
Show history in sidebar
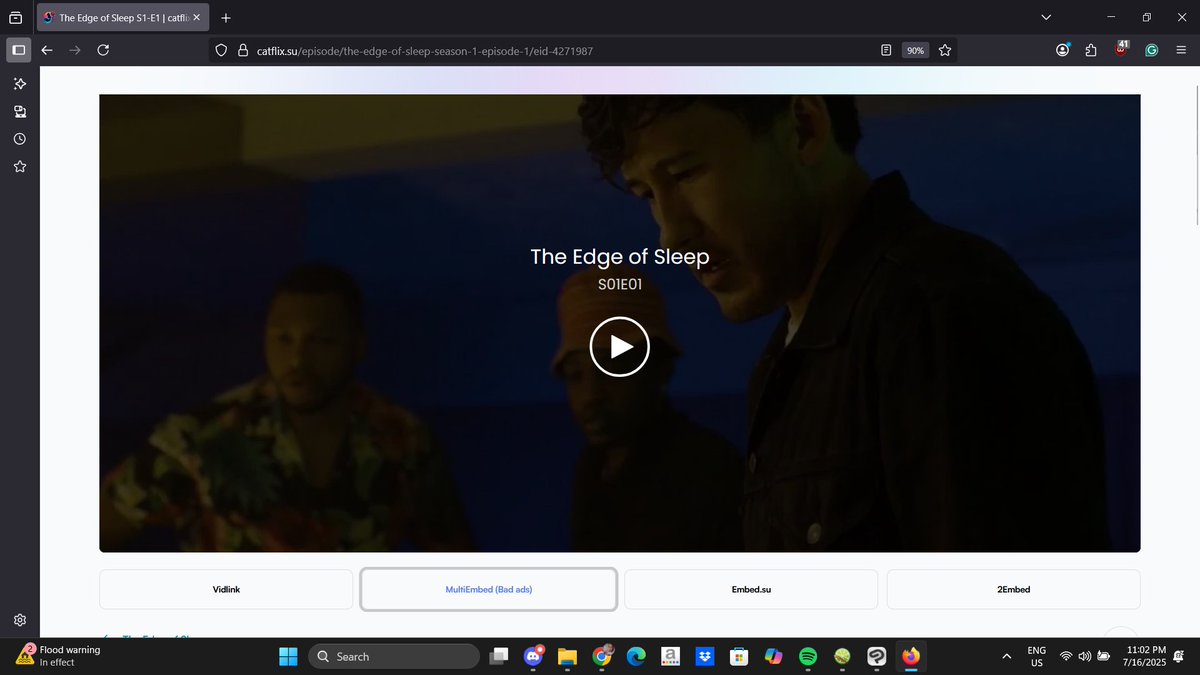(x=19, y=139)
